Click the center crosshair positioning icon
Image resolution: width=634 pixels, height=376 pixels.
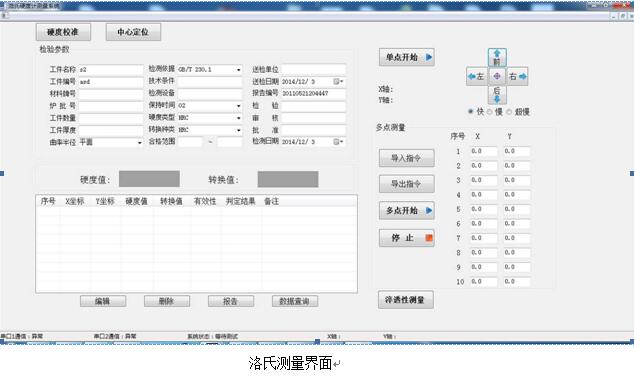tap(497, 76)
